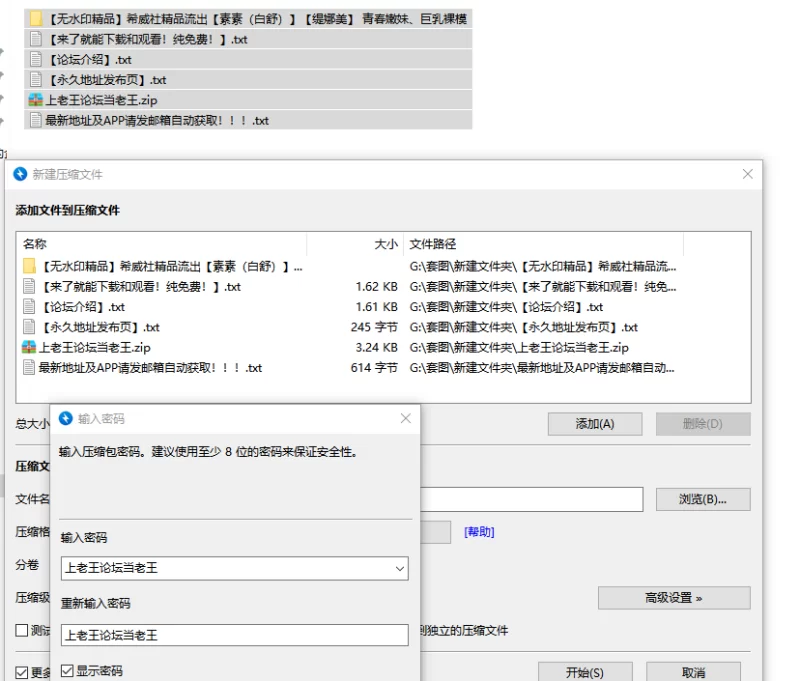Image resolution: width=800 pixels, height=681 pixels.
Task: Close the 输入密码 password dialog
Action: point(406,418)
